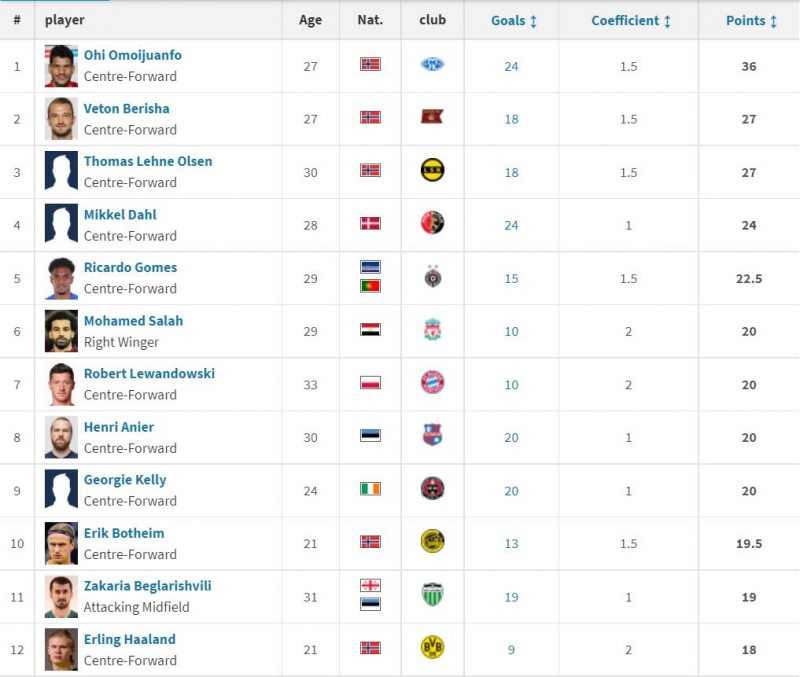Open Erling Haaland player profile link
The width and height of the screenshot is (800, 677).
click(129, 639)
